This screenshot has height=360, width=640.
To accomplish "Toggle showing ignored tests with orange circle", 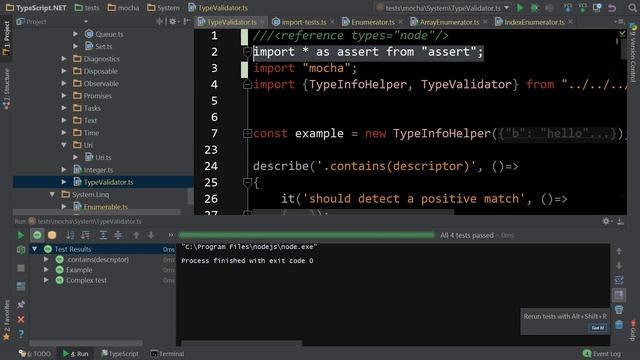I will point(52,235).
